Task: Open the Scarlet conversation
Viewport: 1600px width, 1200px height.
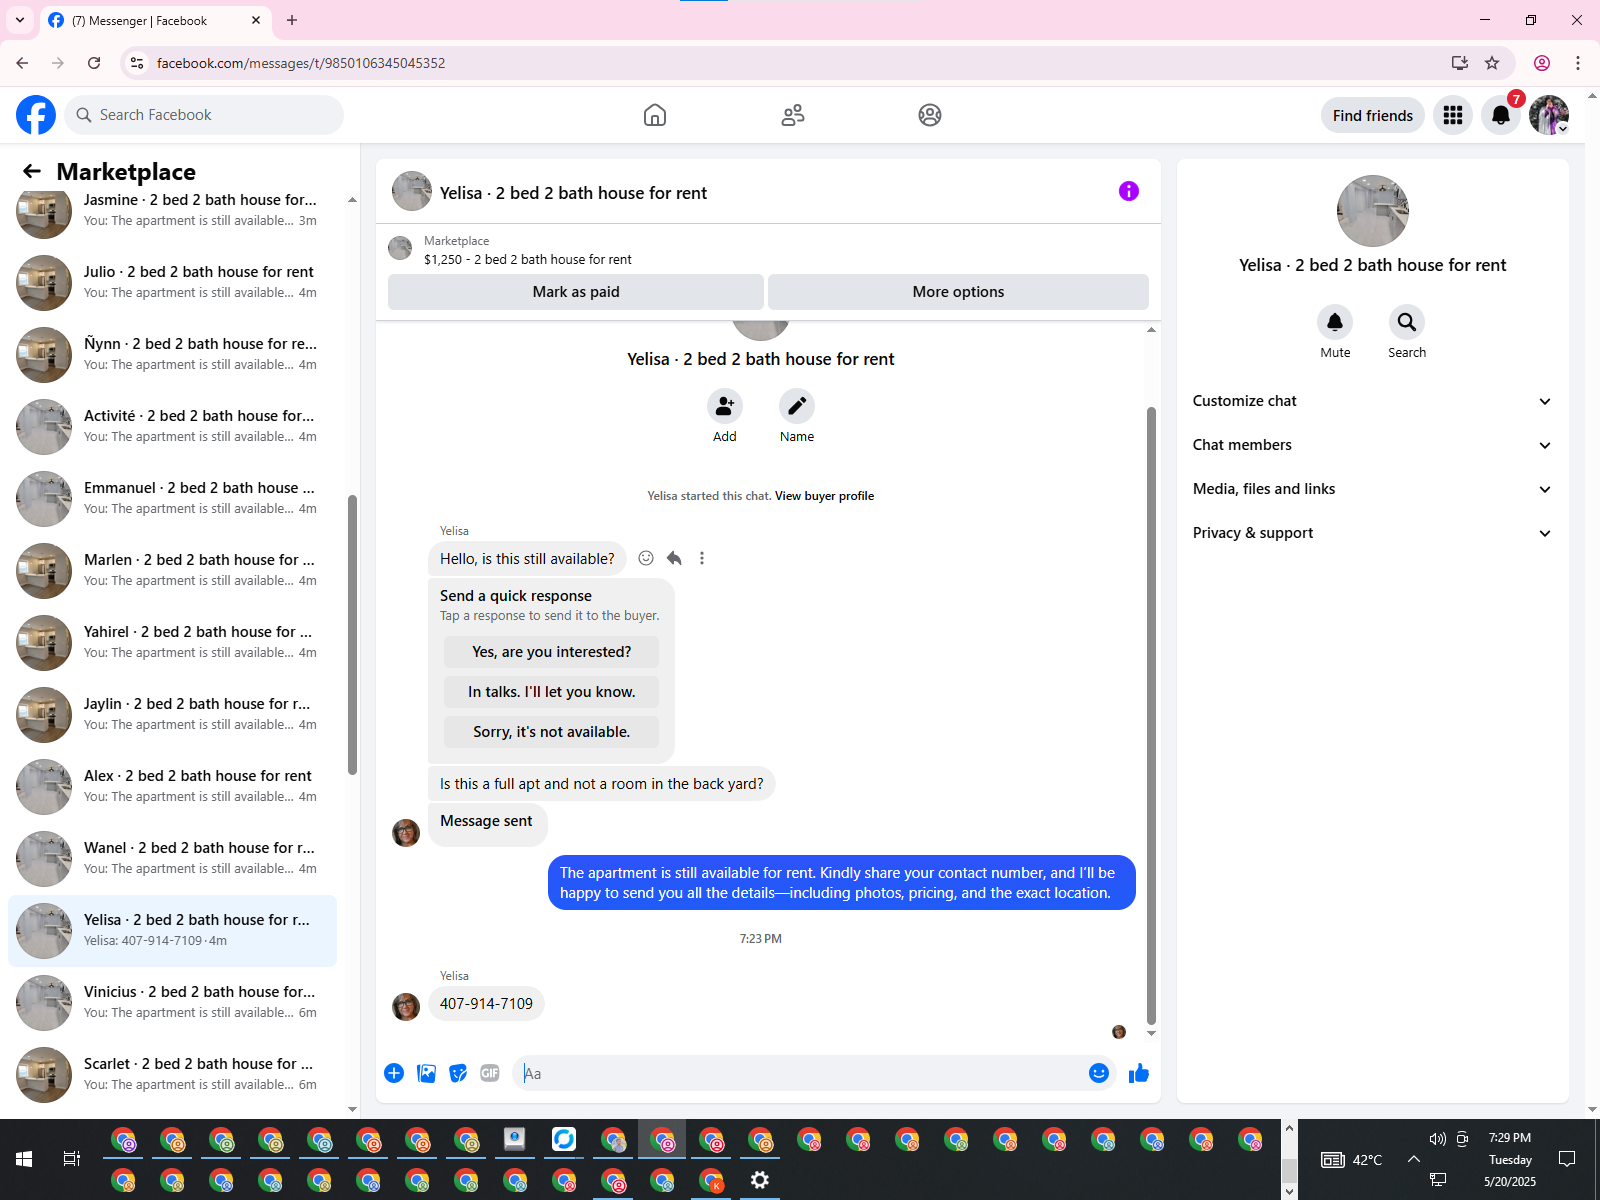Action: click(172, 1074)
